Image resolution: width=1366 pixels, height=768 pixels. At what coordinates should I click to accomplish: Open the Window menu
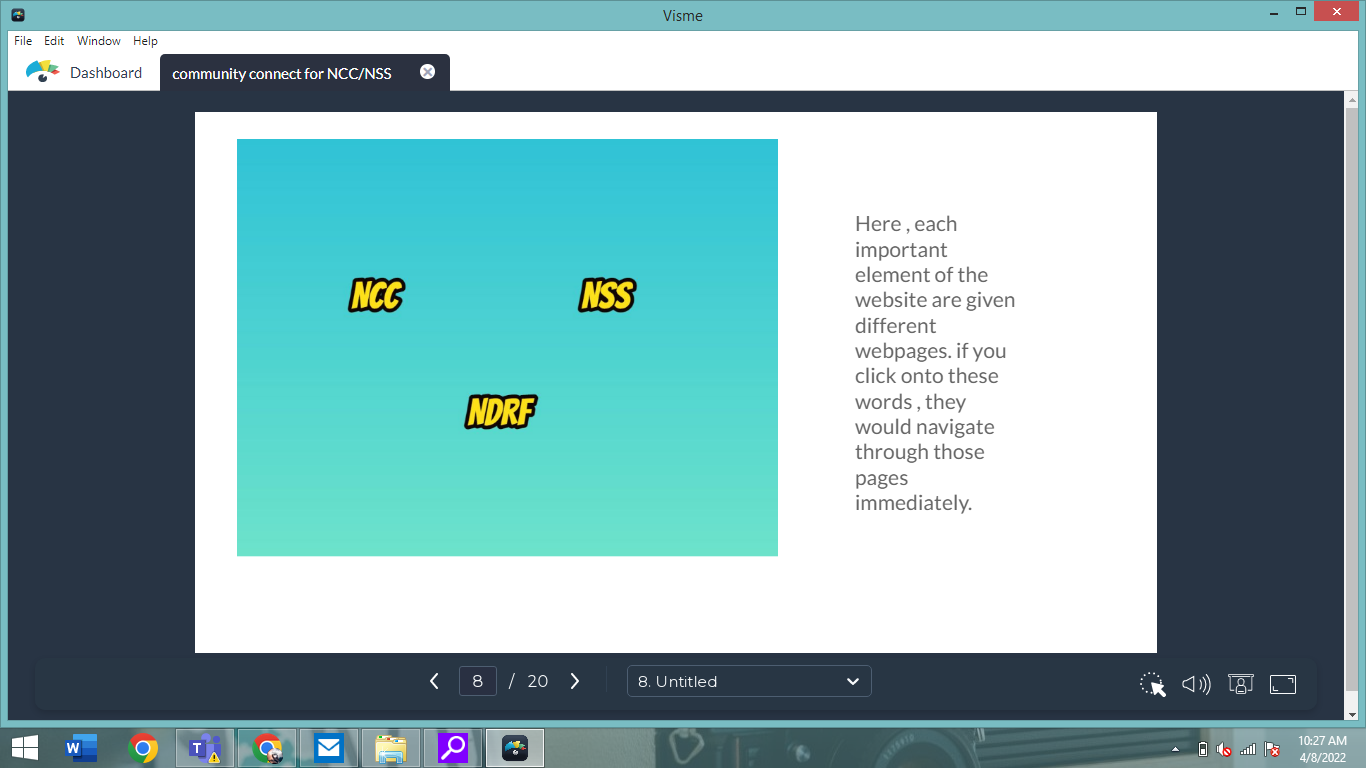tap(99, 41)
